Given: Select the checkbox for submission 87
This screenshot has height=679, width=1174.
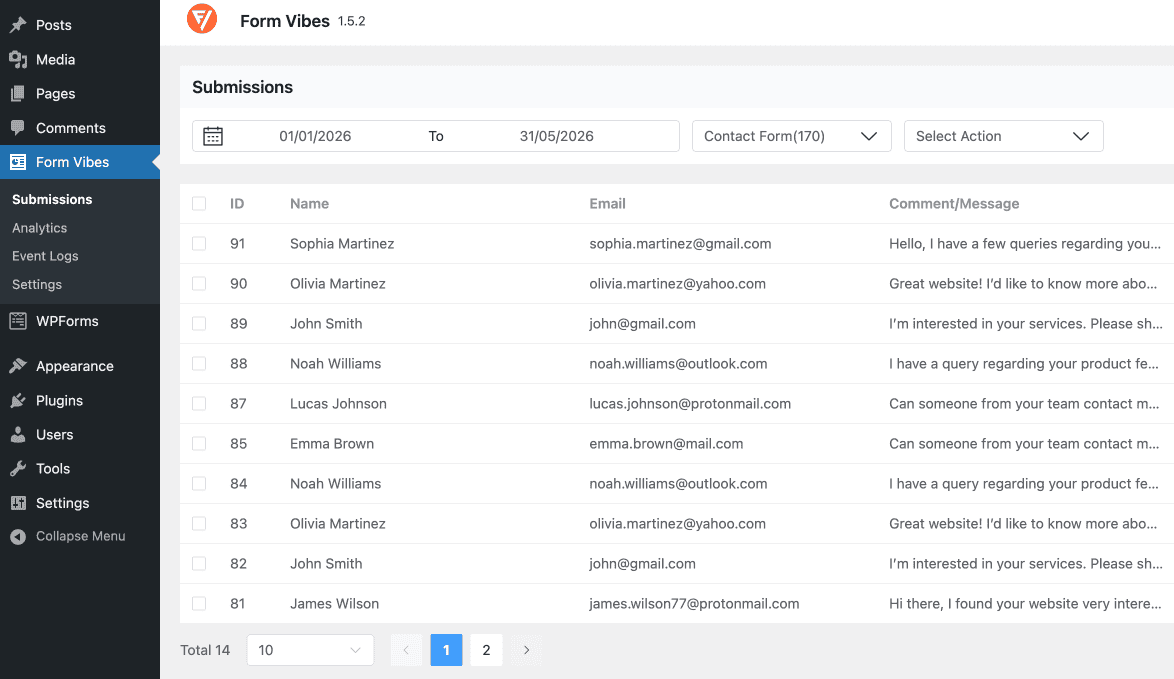Looking at the screenshot, I should point(198,404).
